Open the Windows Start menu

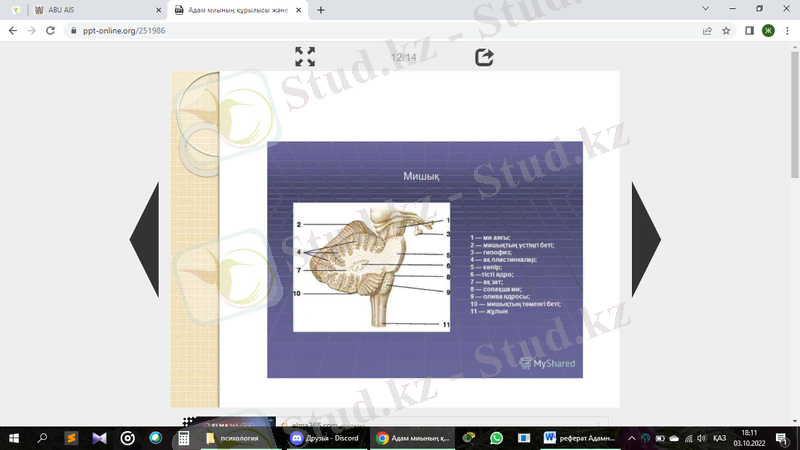(x=14, y=438)
